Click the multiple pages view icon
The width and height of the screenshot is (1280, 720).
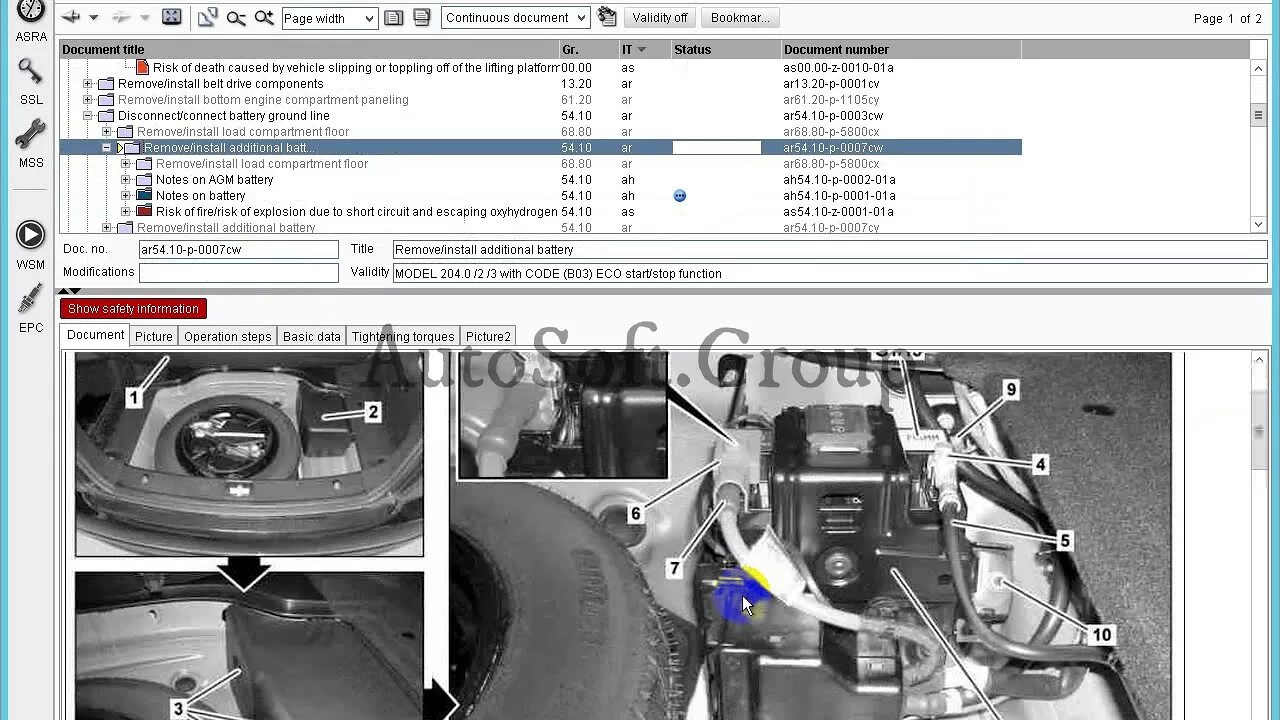pos(422,17)
